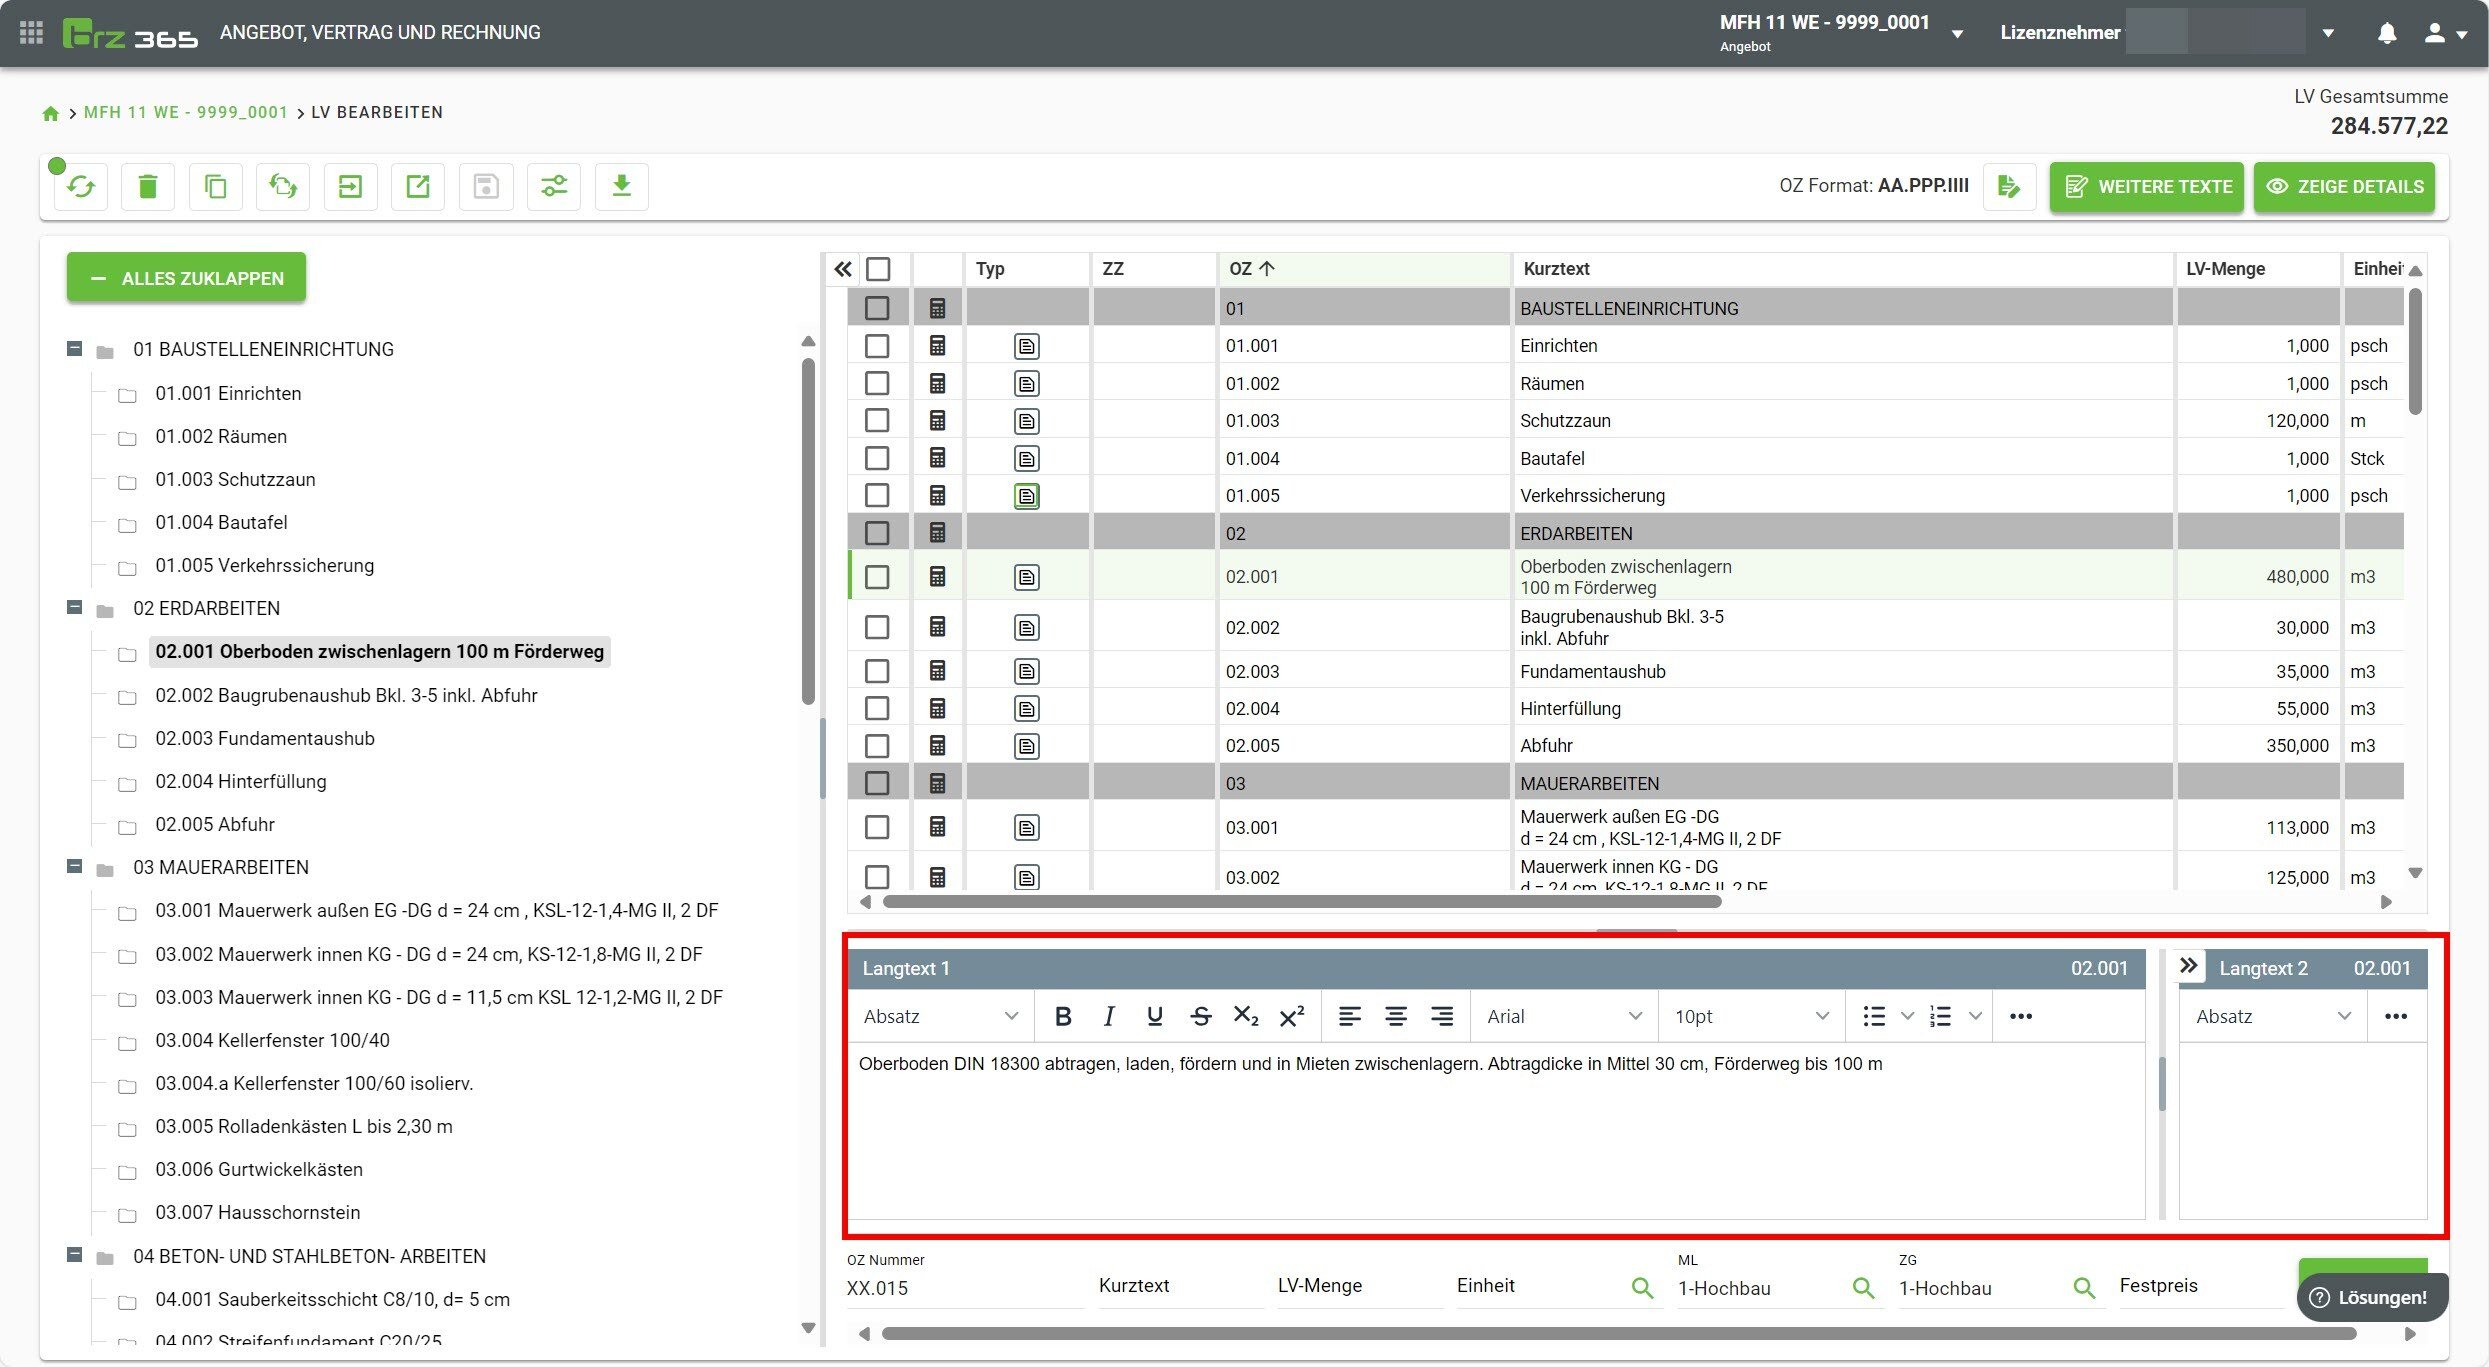
Task: Select tree item 03.004 Kellerfenster 100/40
Action: click(x=272, y=1040)
